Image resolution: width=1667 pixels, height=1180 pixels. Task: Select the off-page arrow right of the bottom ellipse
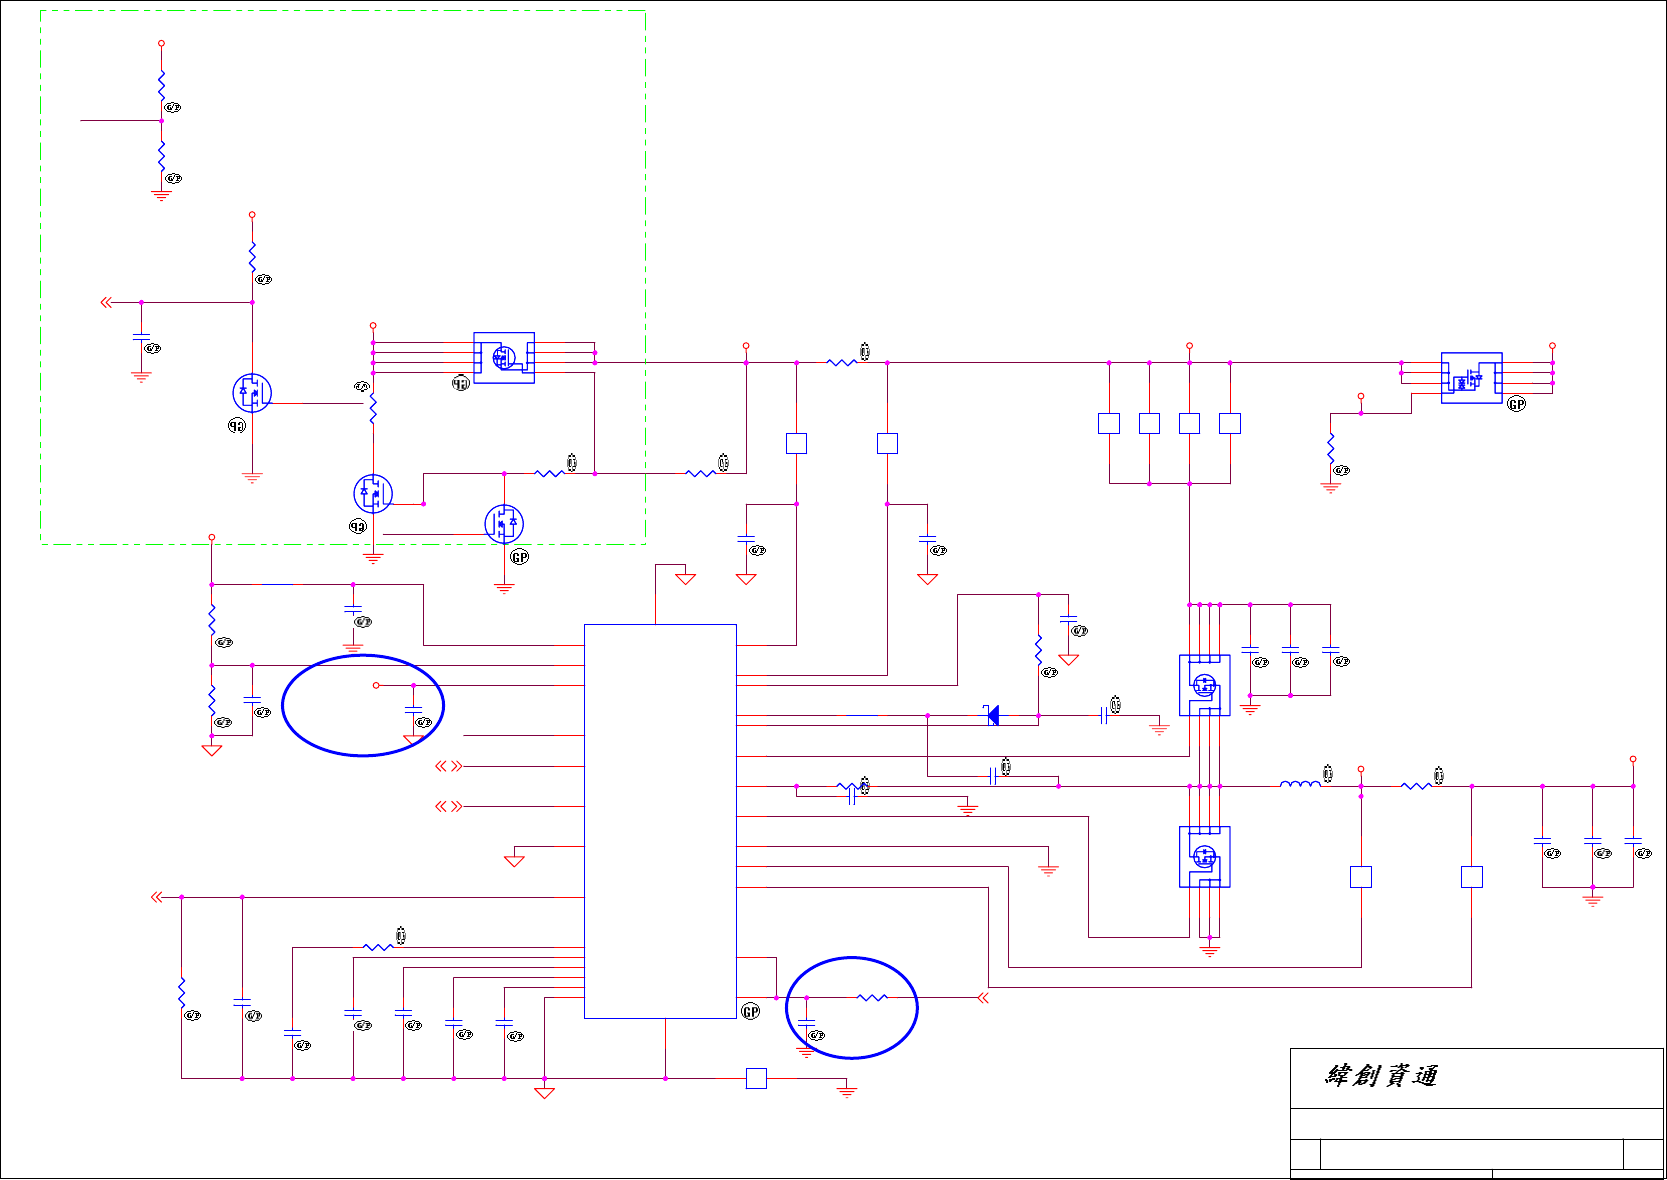[983, 997]
